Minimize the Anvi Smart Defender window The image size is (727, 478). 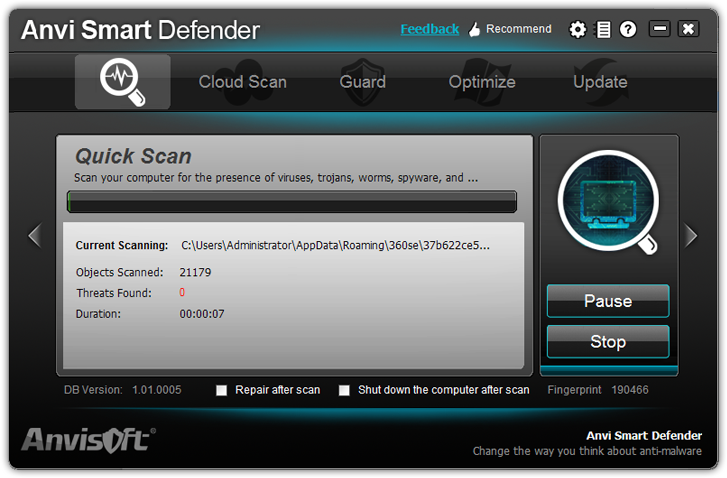pos(659,29)
